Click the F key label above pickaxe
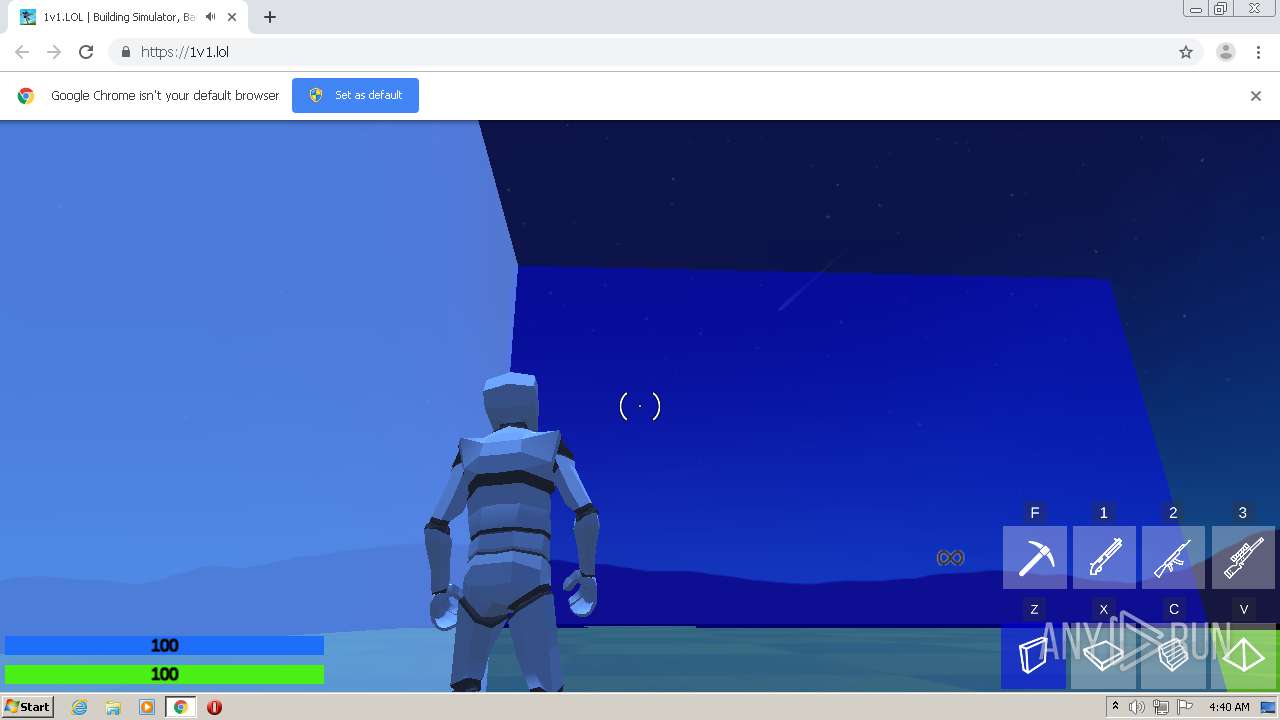Screen dimensions: 1280x720 pos(1035,513)
